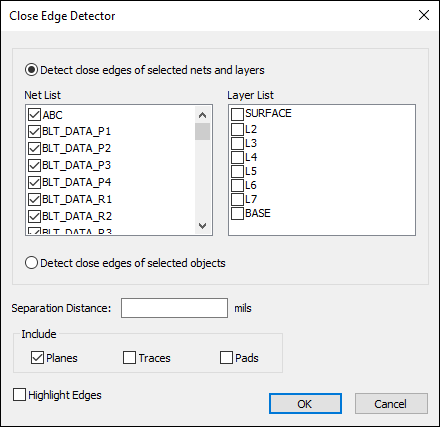The height and width of the screenshot is (427, 440).
Task: Uncheck the BLT_DATA_P4 net checkbox
Action: 34,182
